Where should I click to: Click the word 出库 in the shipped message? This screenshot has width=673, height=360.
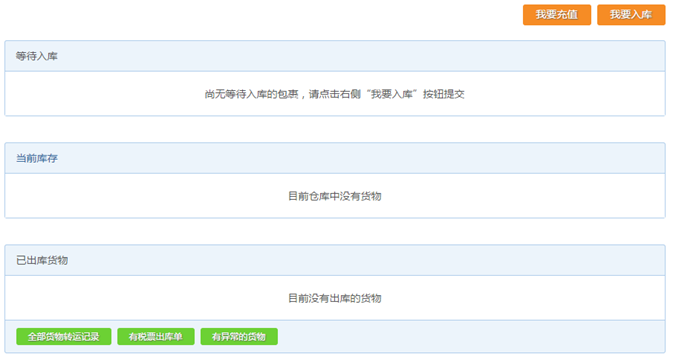340,298
